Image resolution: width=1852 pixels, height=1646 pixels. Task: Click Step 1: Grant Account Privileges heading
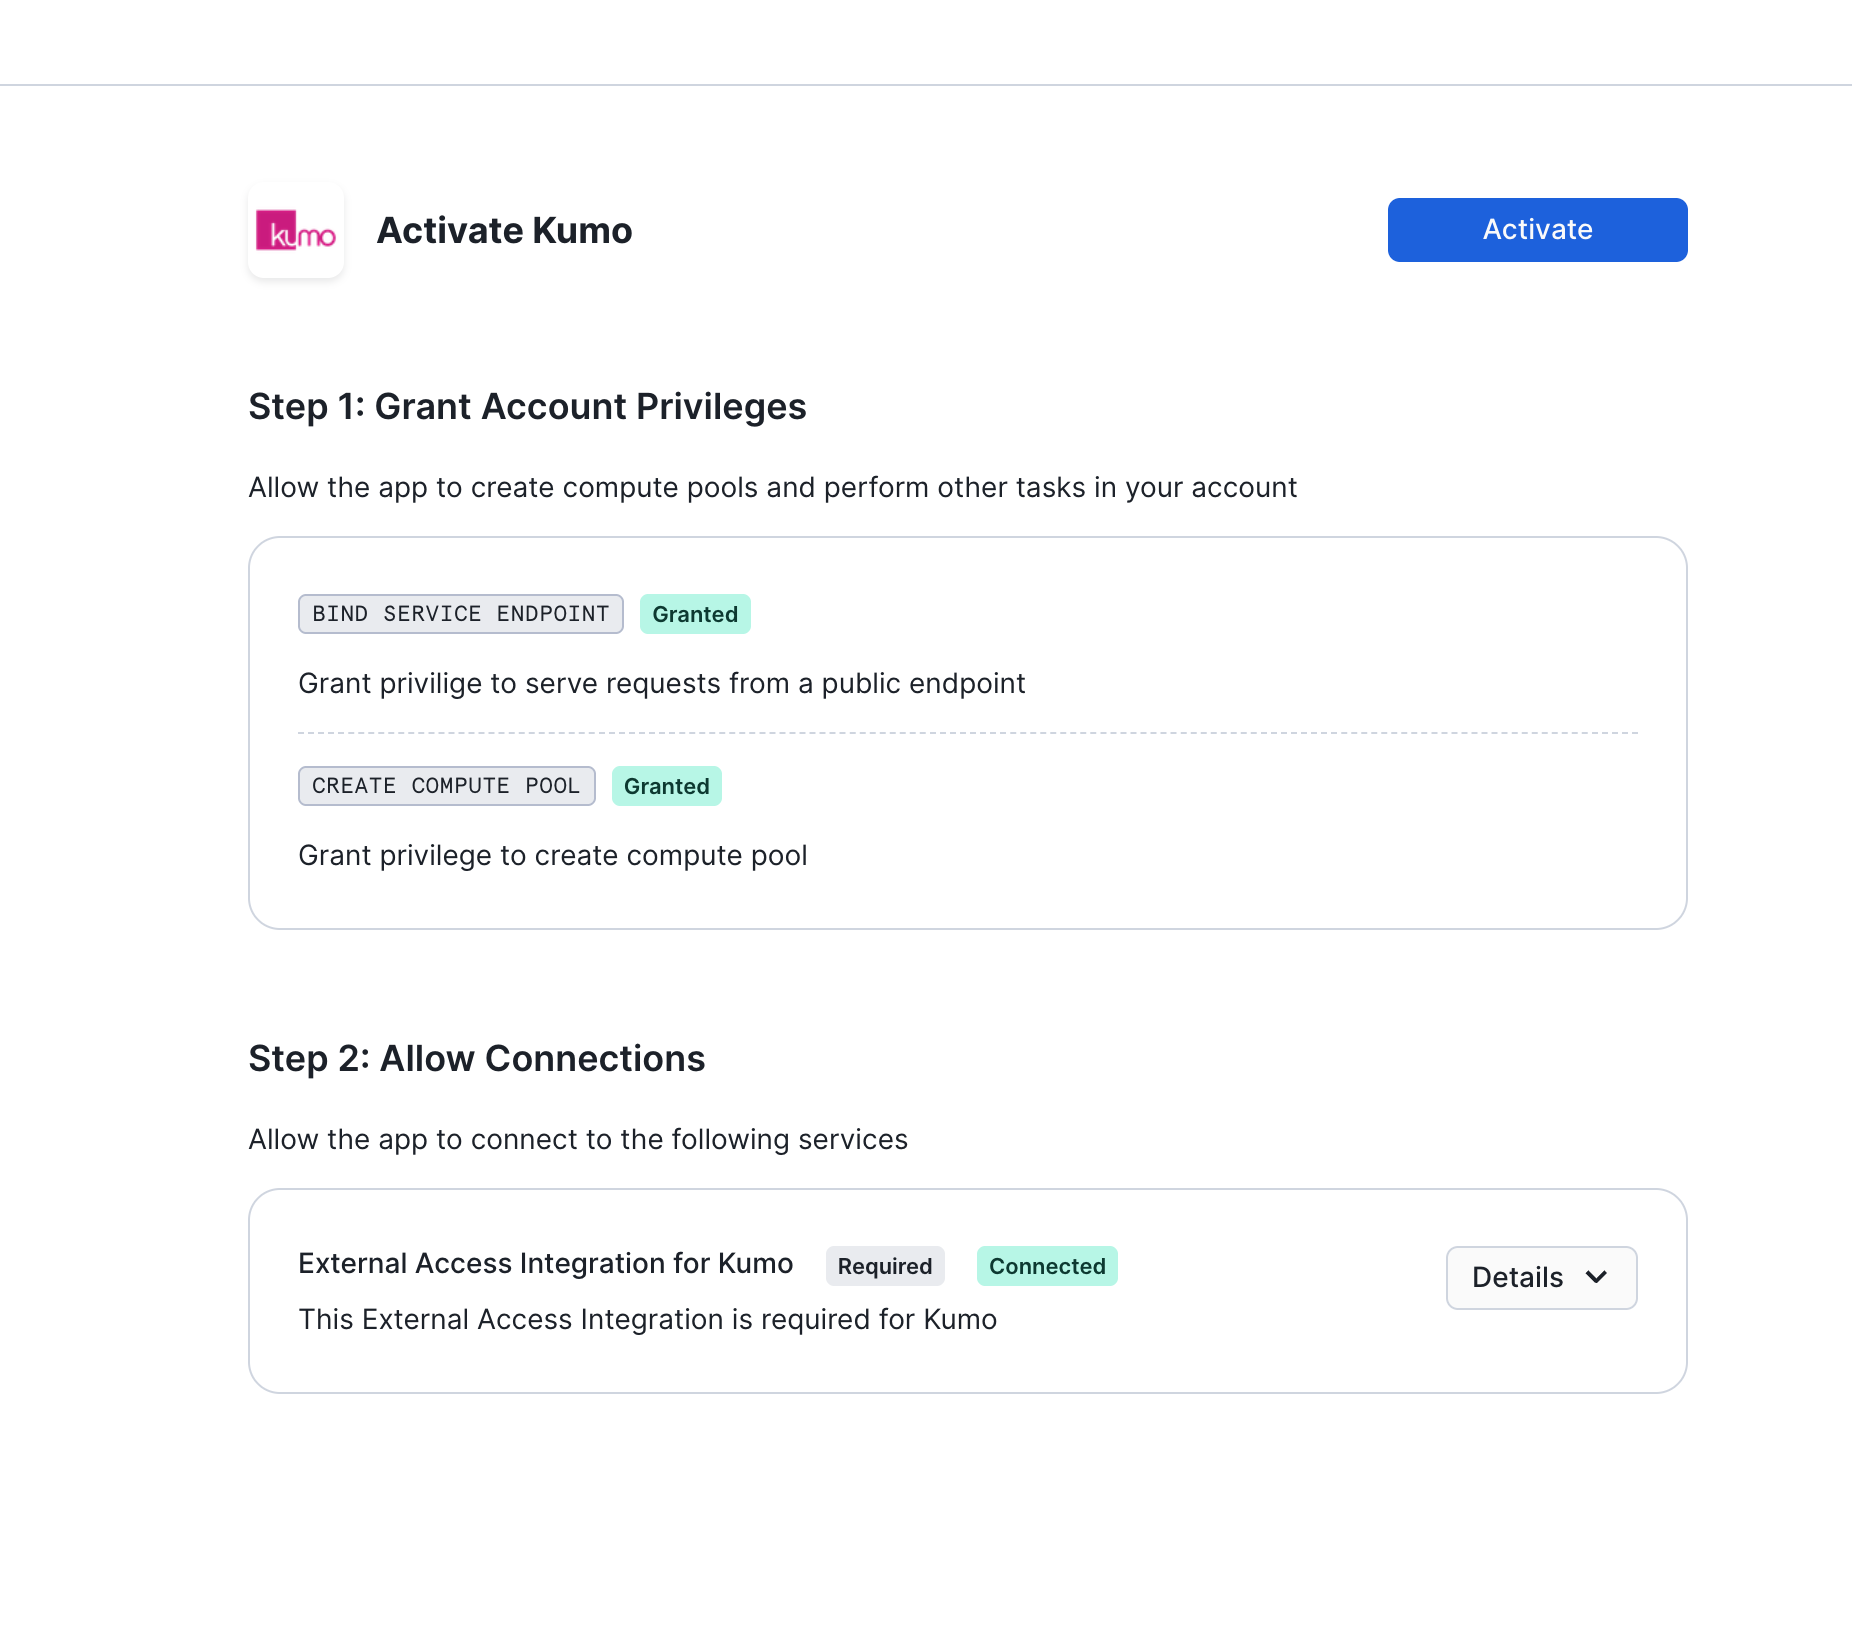527,407
